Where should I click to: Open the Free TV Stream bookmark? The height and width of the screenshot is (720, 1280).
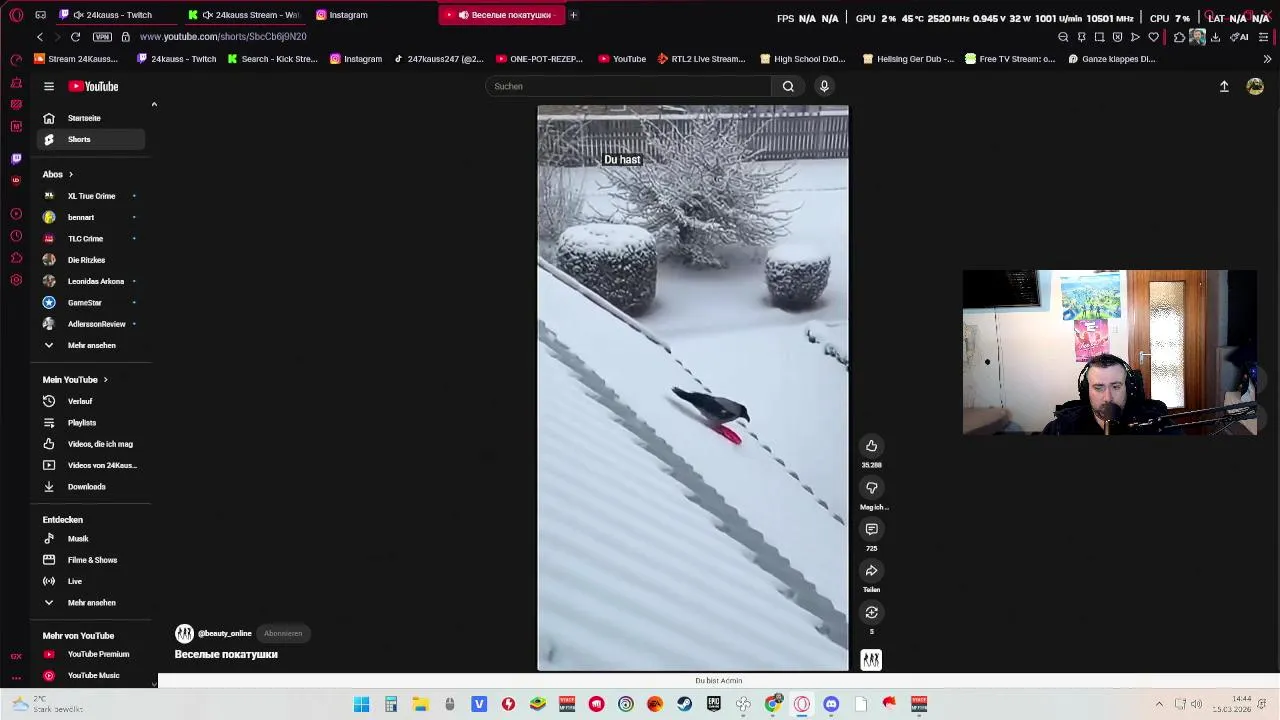pos(1010,59)
